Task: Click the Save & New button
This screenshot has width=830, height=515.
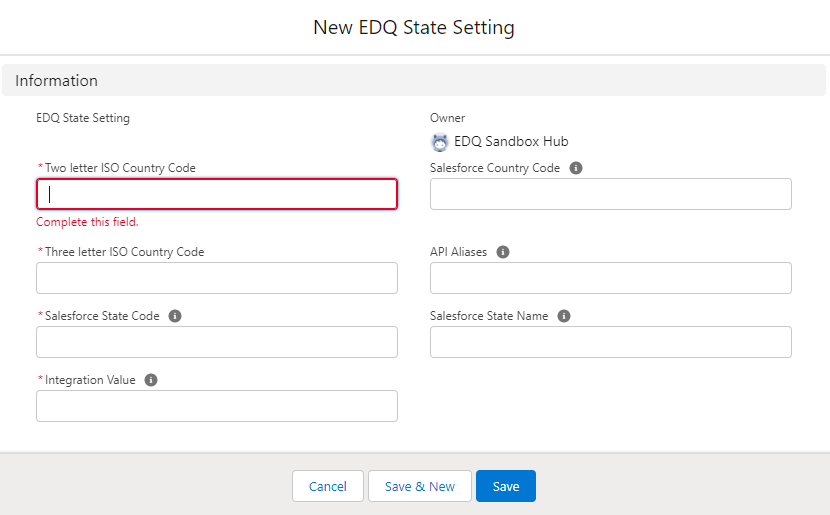Action: 420,486
